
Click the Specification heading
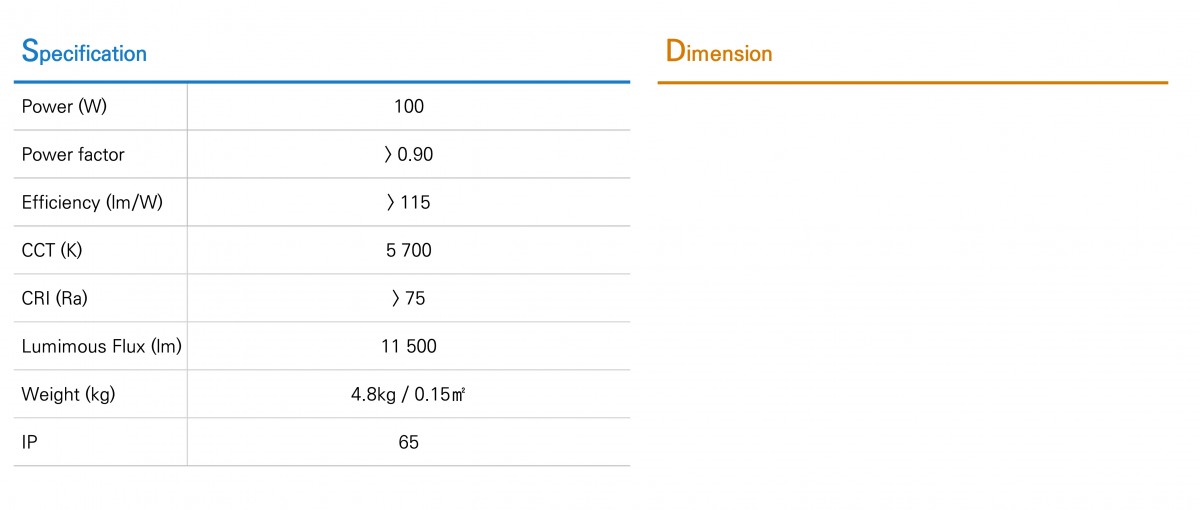[84, 52]
